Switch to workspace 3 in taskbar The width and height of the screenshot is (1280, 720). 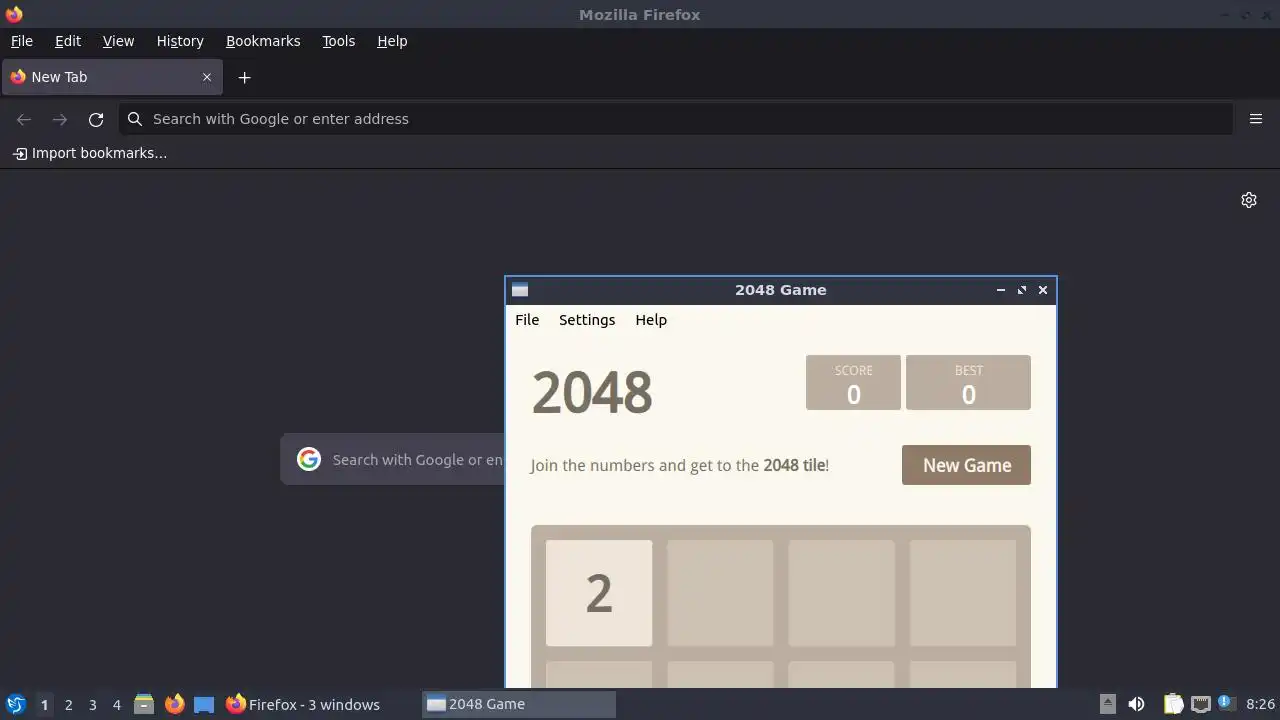(92, 704)
